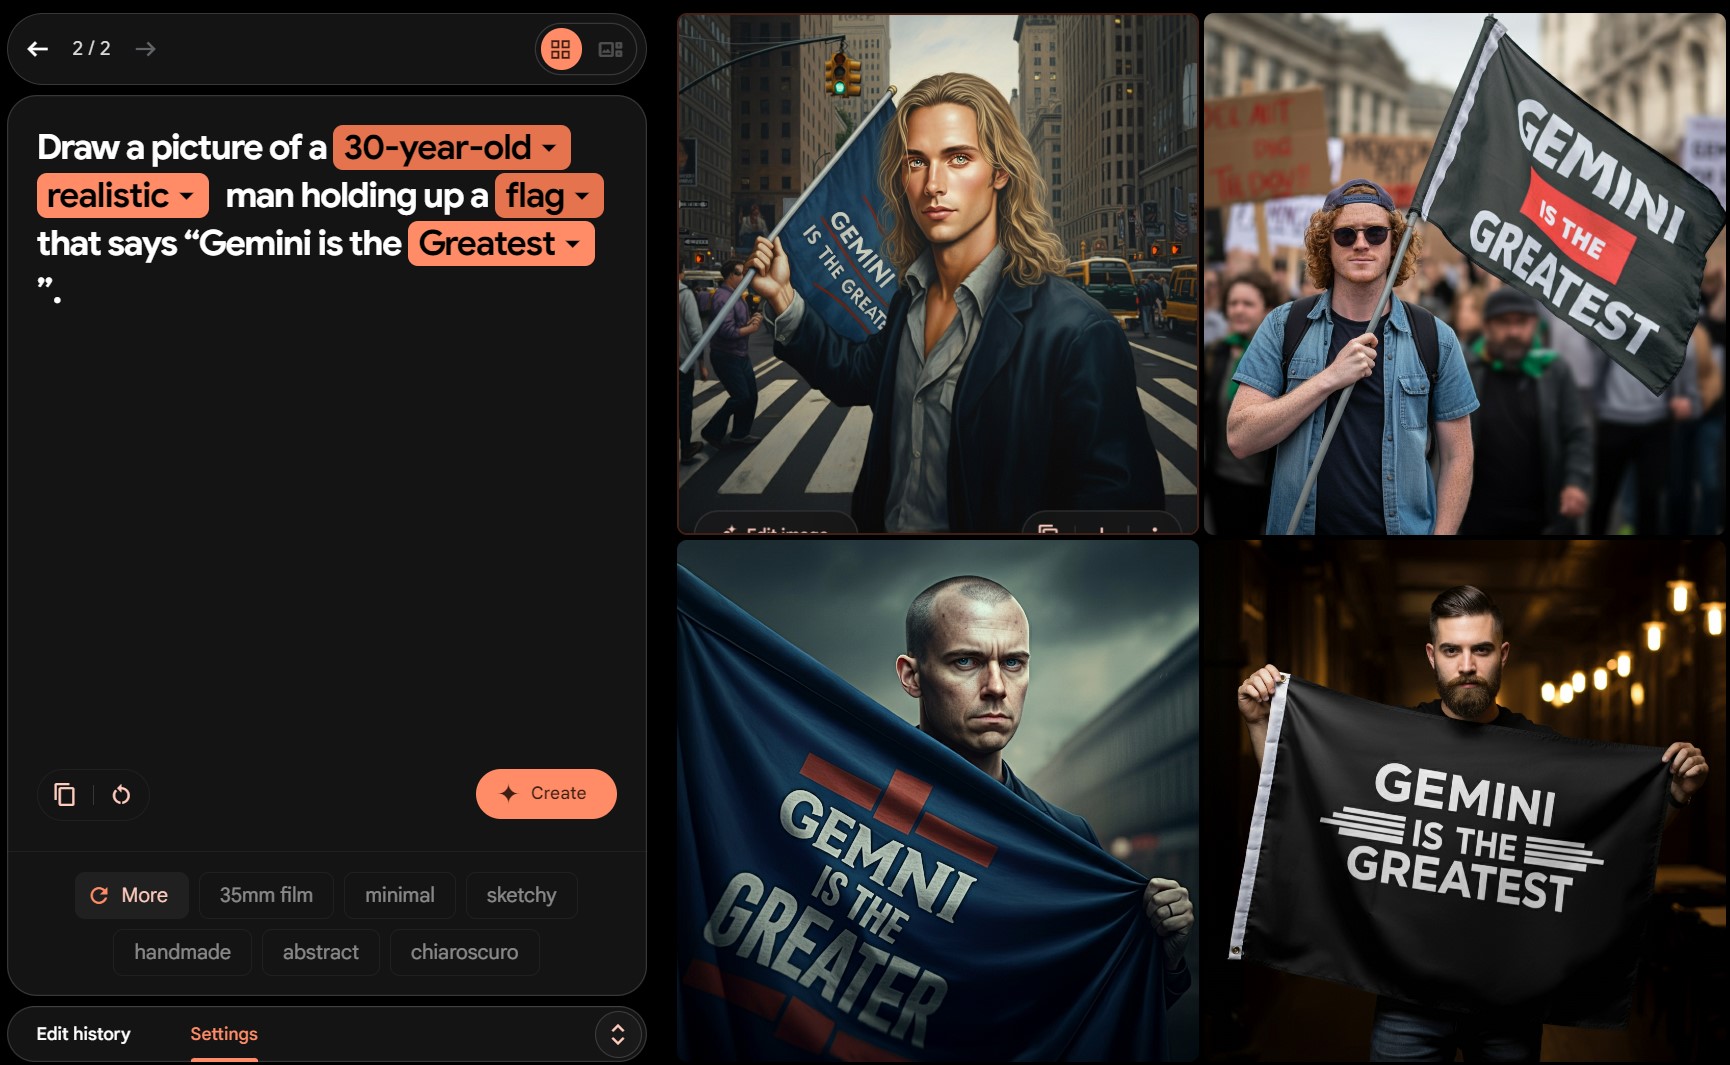Select the long-haired man city image
Image resolution: width=1730 pixels, height=1065 pixels.
(x=938, y=274)
